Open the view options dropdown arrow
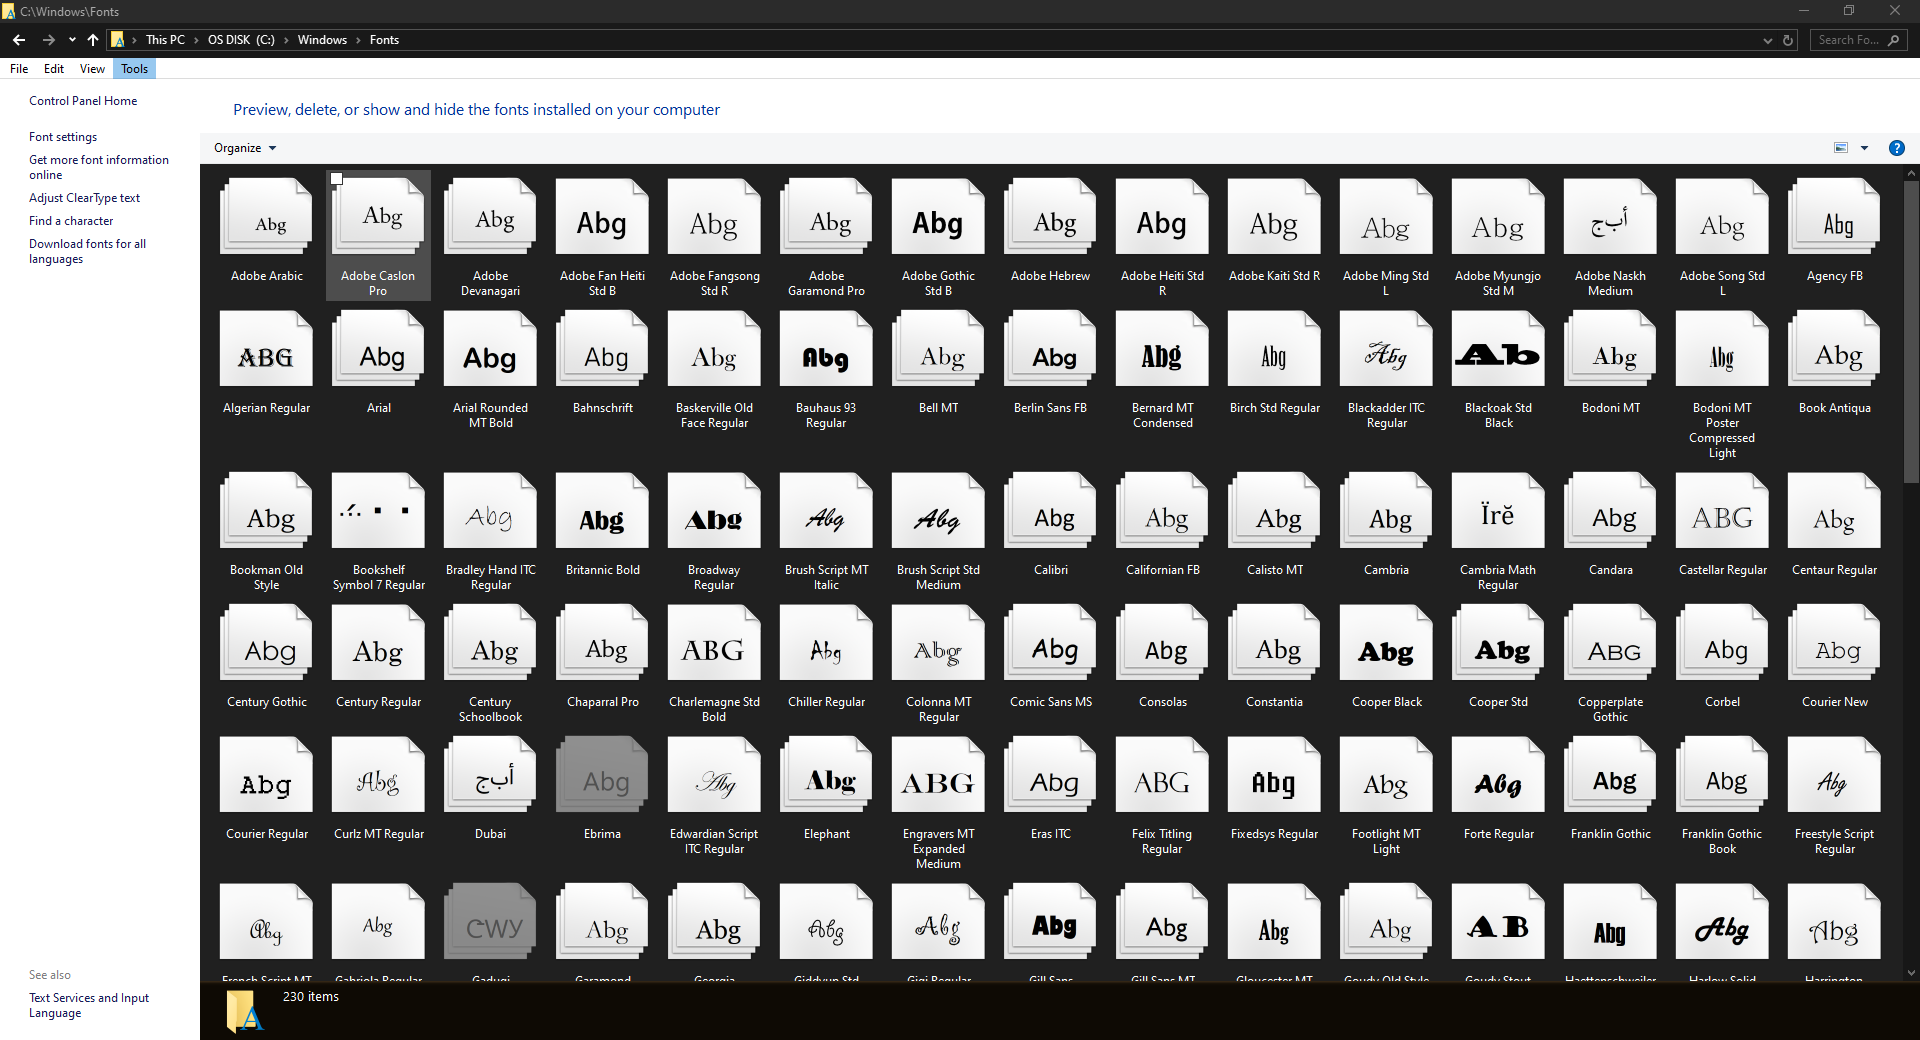 1864,148
